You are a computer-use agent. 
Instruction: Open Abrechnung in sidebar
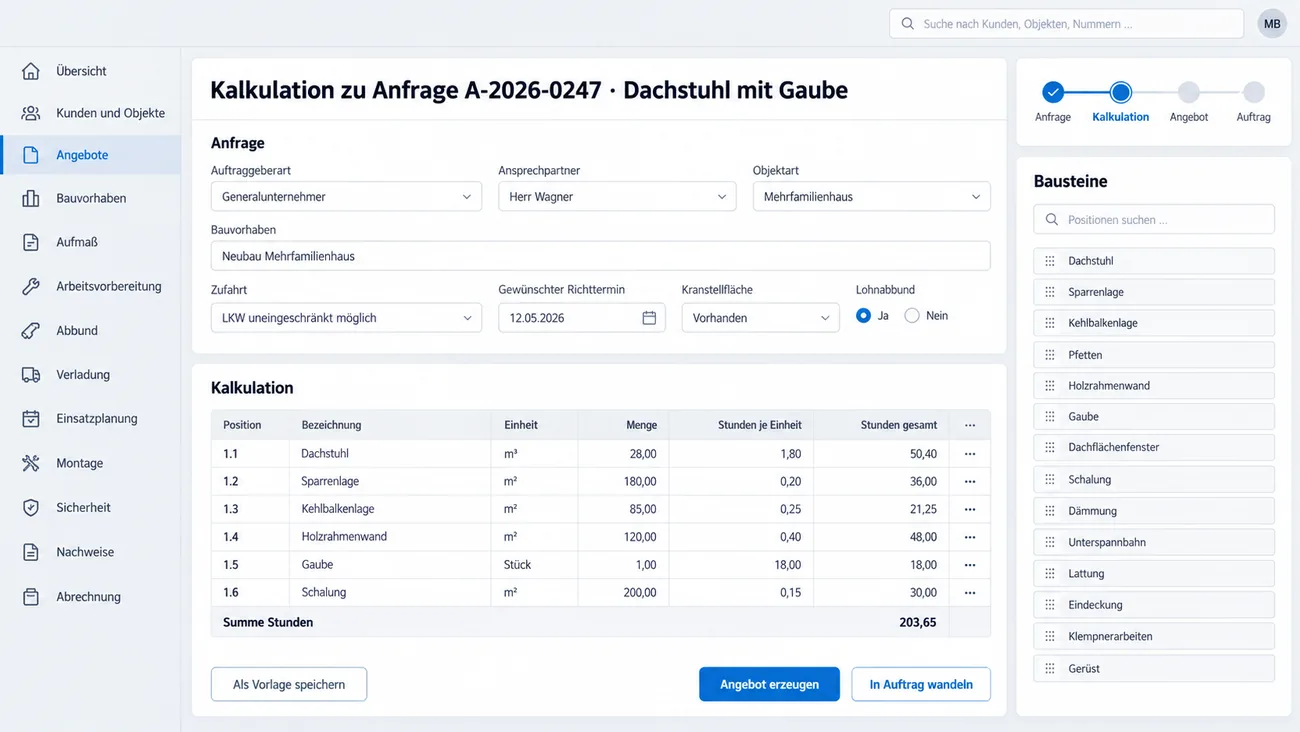pyautogui.click(x=90, y=597)
